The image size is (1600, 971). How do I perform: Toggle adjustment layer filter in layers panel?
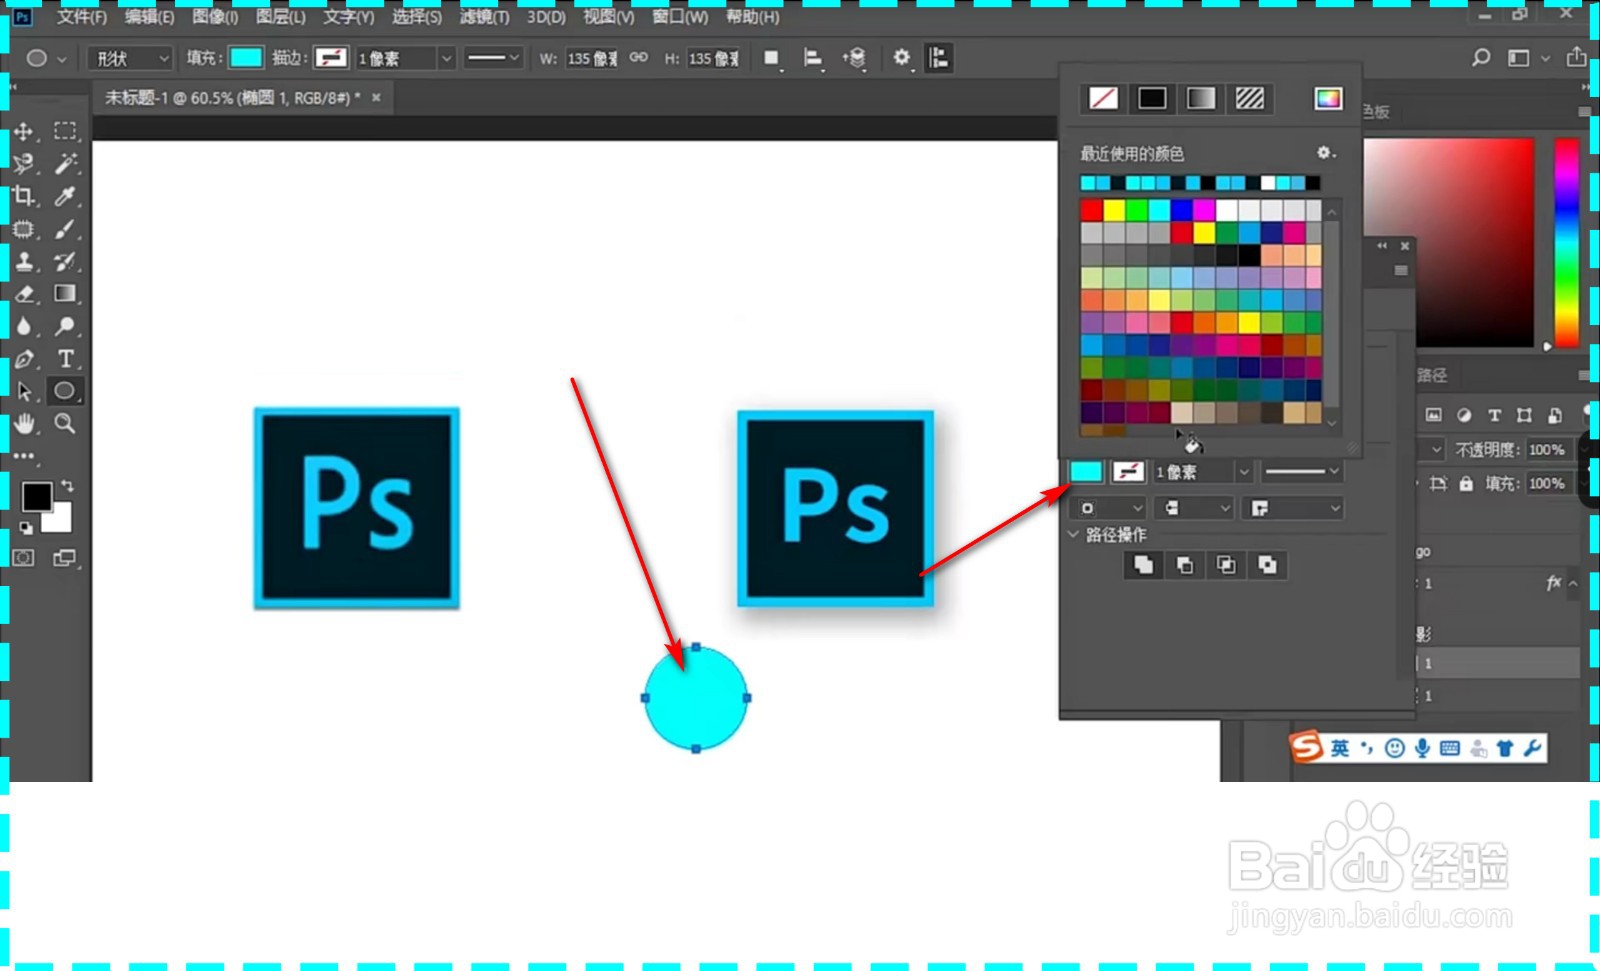click(x=1464, y=415)
